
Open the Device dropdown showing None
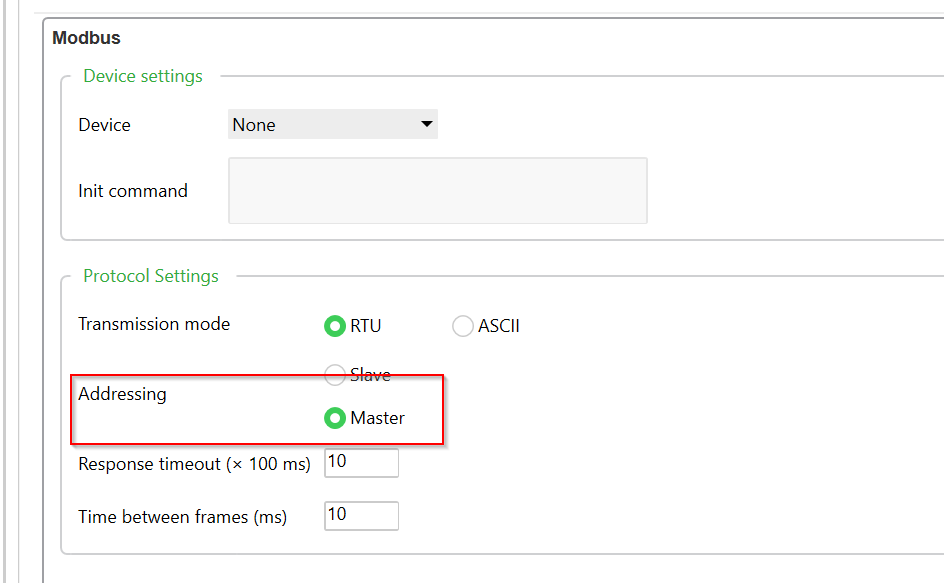[x=332, y=124]
